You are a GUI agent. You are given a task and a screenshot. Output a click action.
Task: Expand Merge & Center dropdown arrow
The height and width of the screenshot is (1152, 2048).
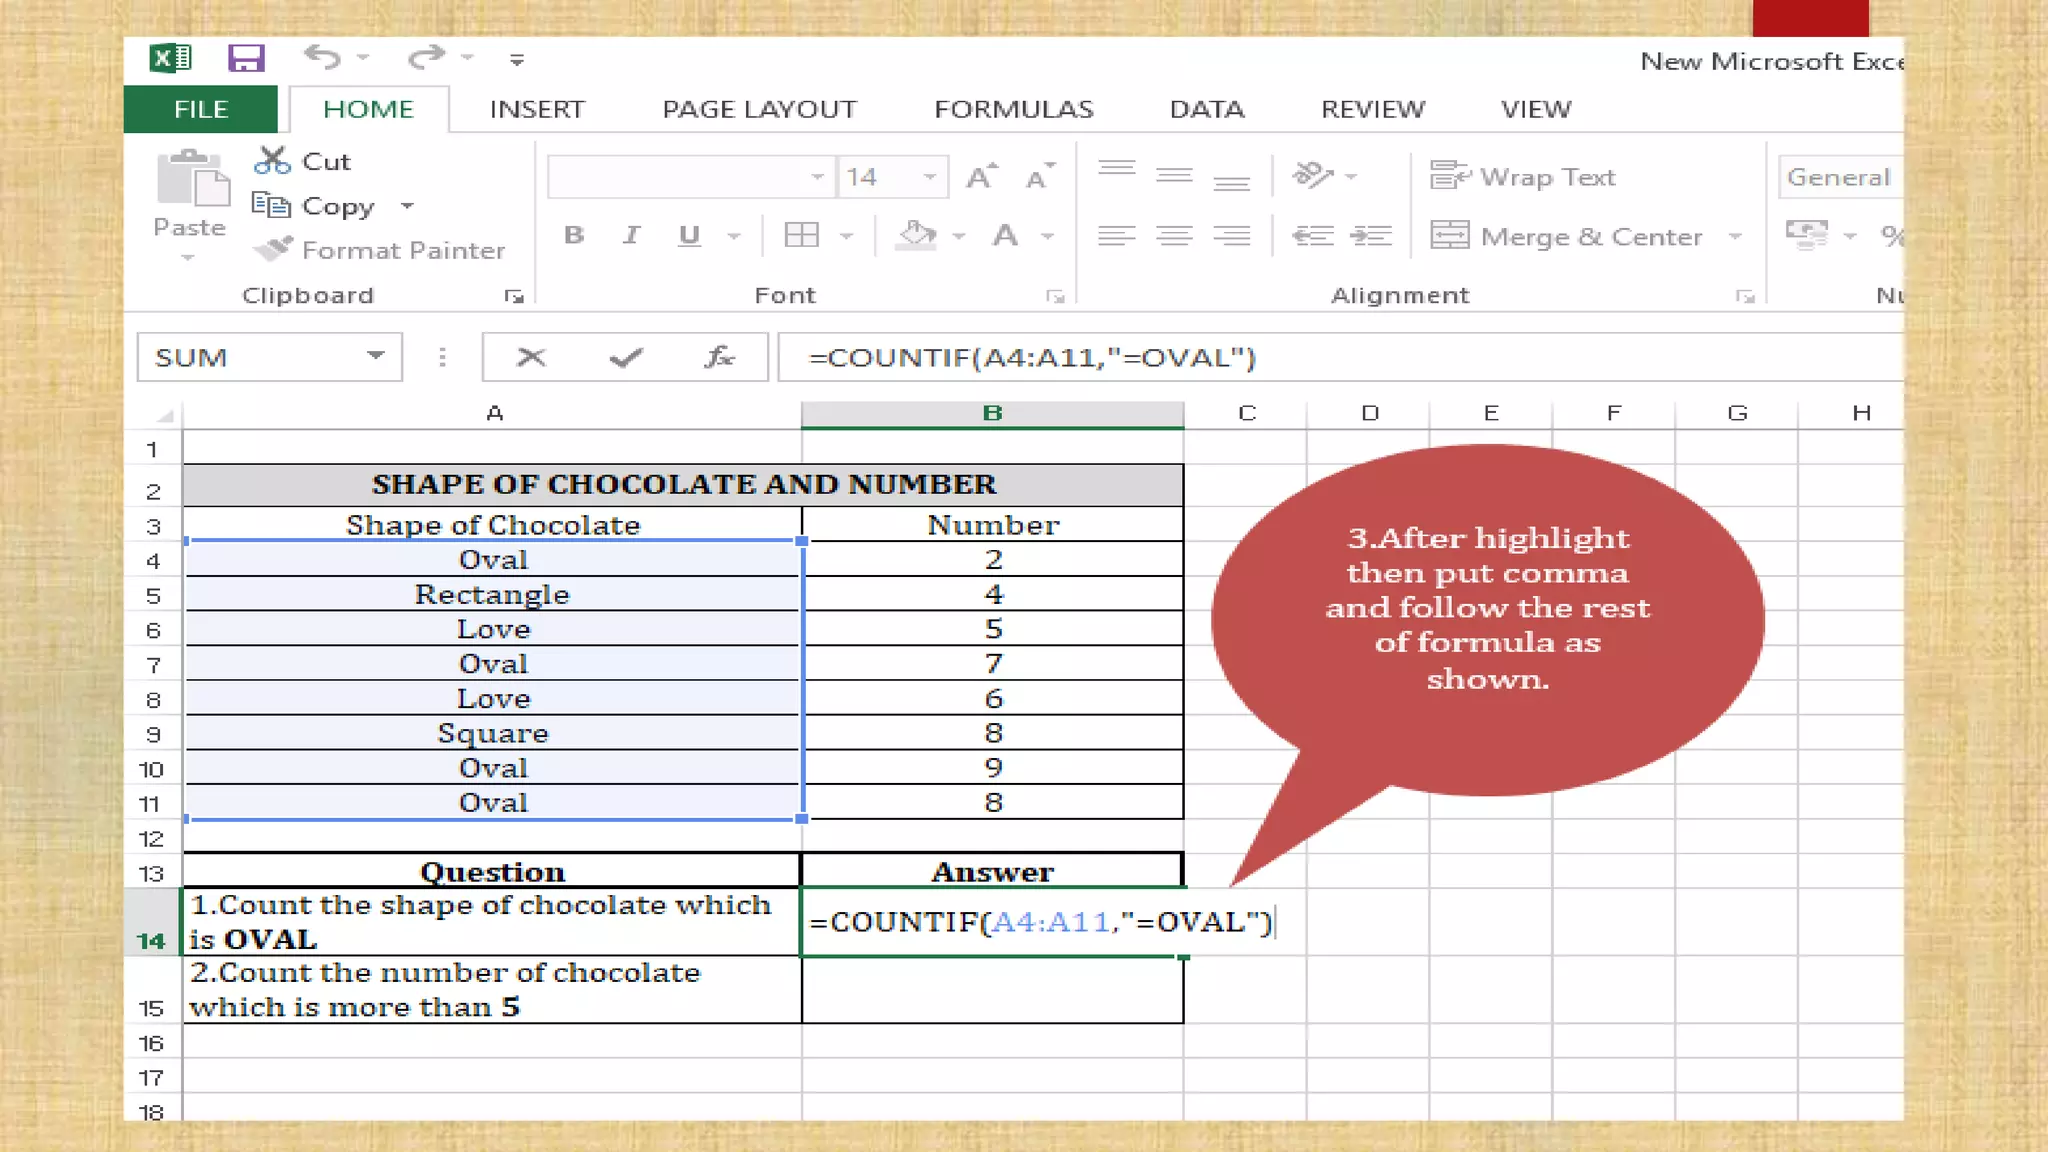point(1735,237)
